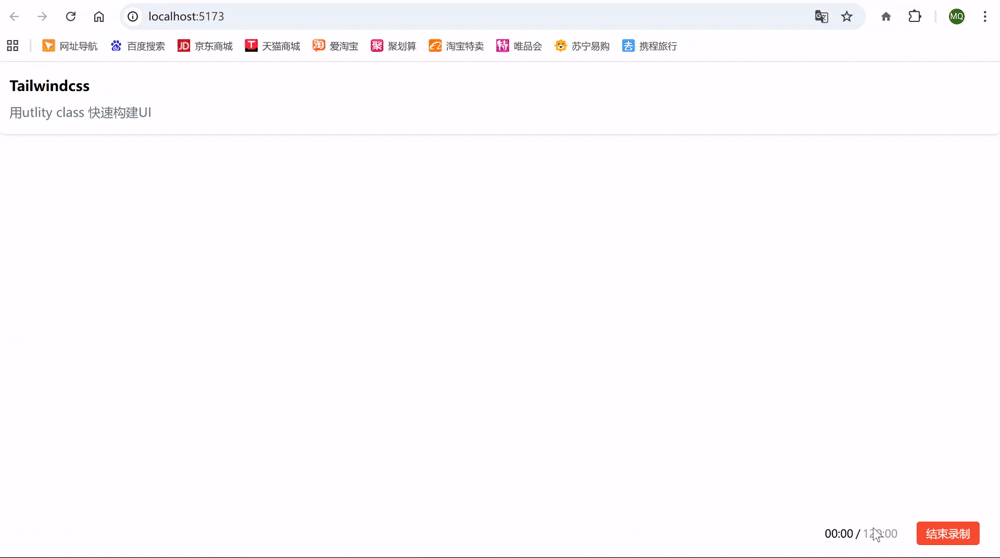This screenshot has height=558, width=1000.
Task: Click the 00:00 recording elapsed time
Action: click(838, 534)
